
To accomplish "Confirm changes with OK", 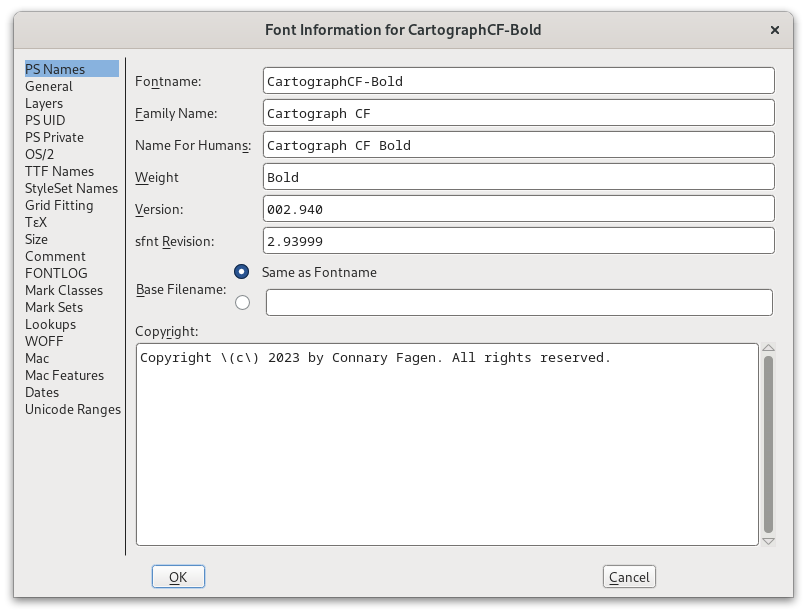I will (177, 576).
